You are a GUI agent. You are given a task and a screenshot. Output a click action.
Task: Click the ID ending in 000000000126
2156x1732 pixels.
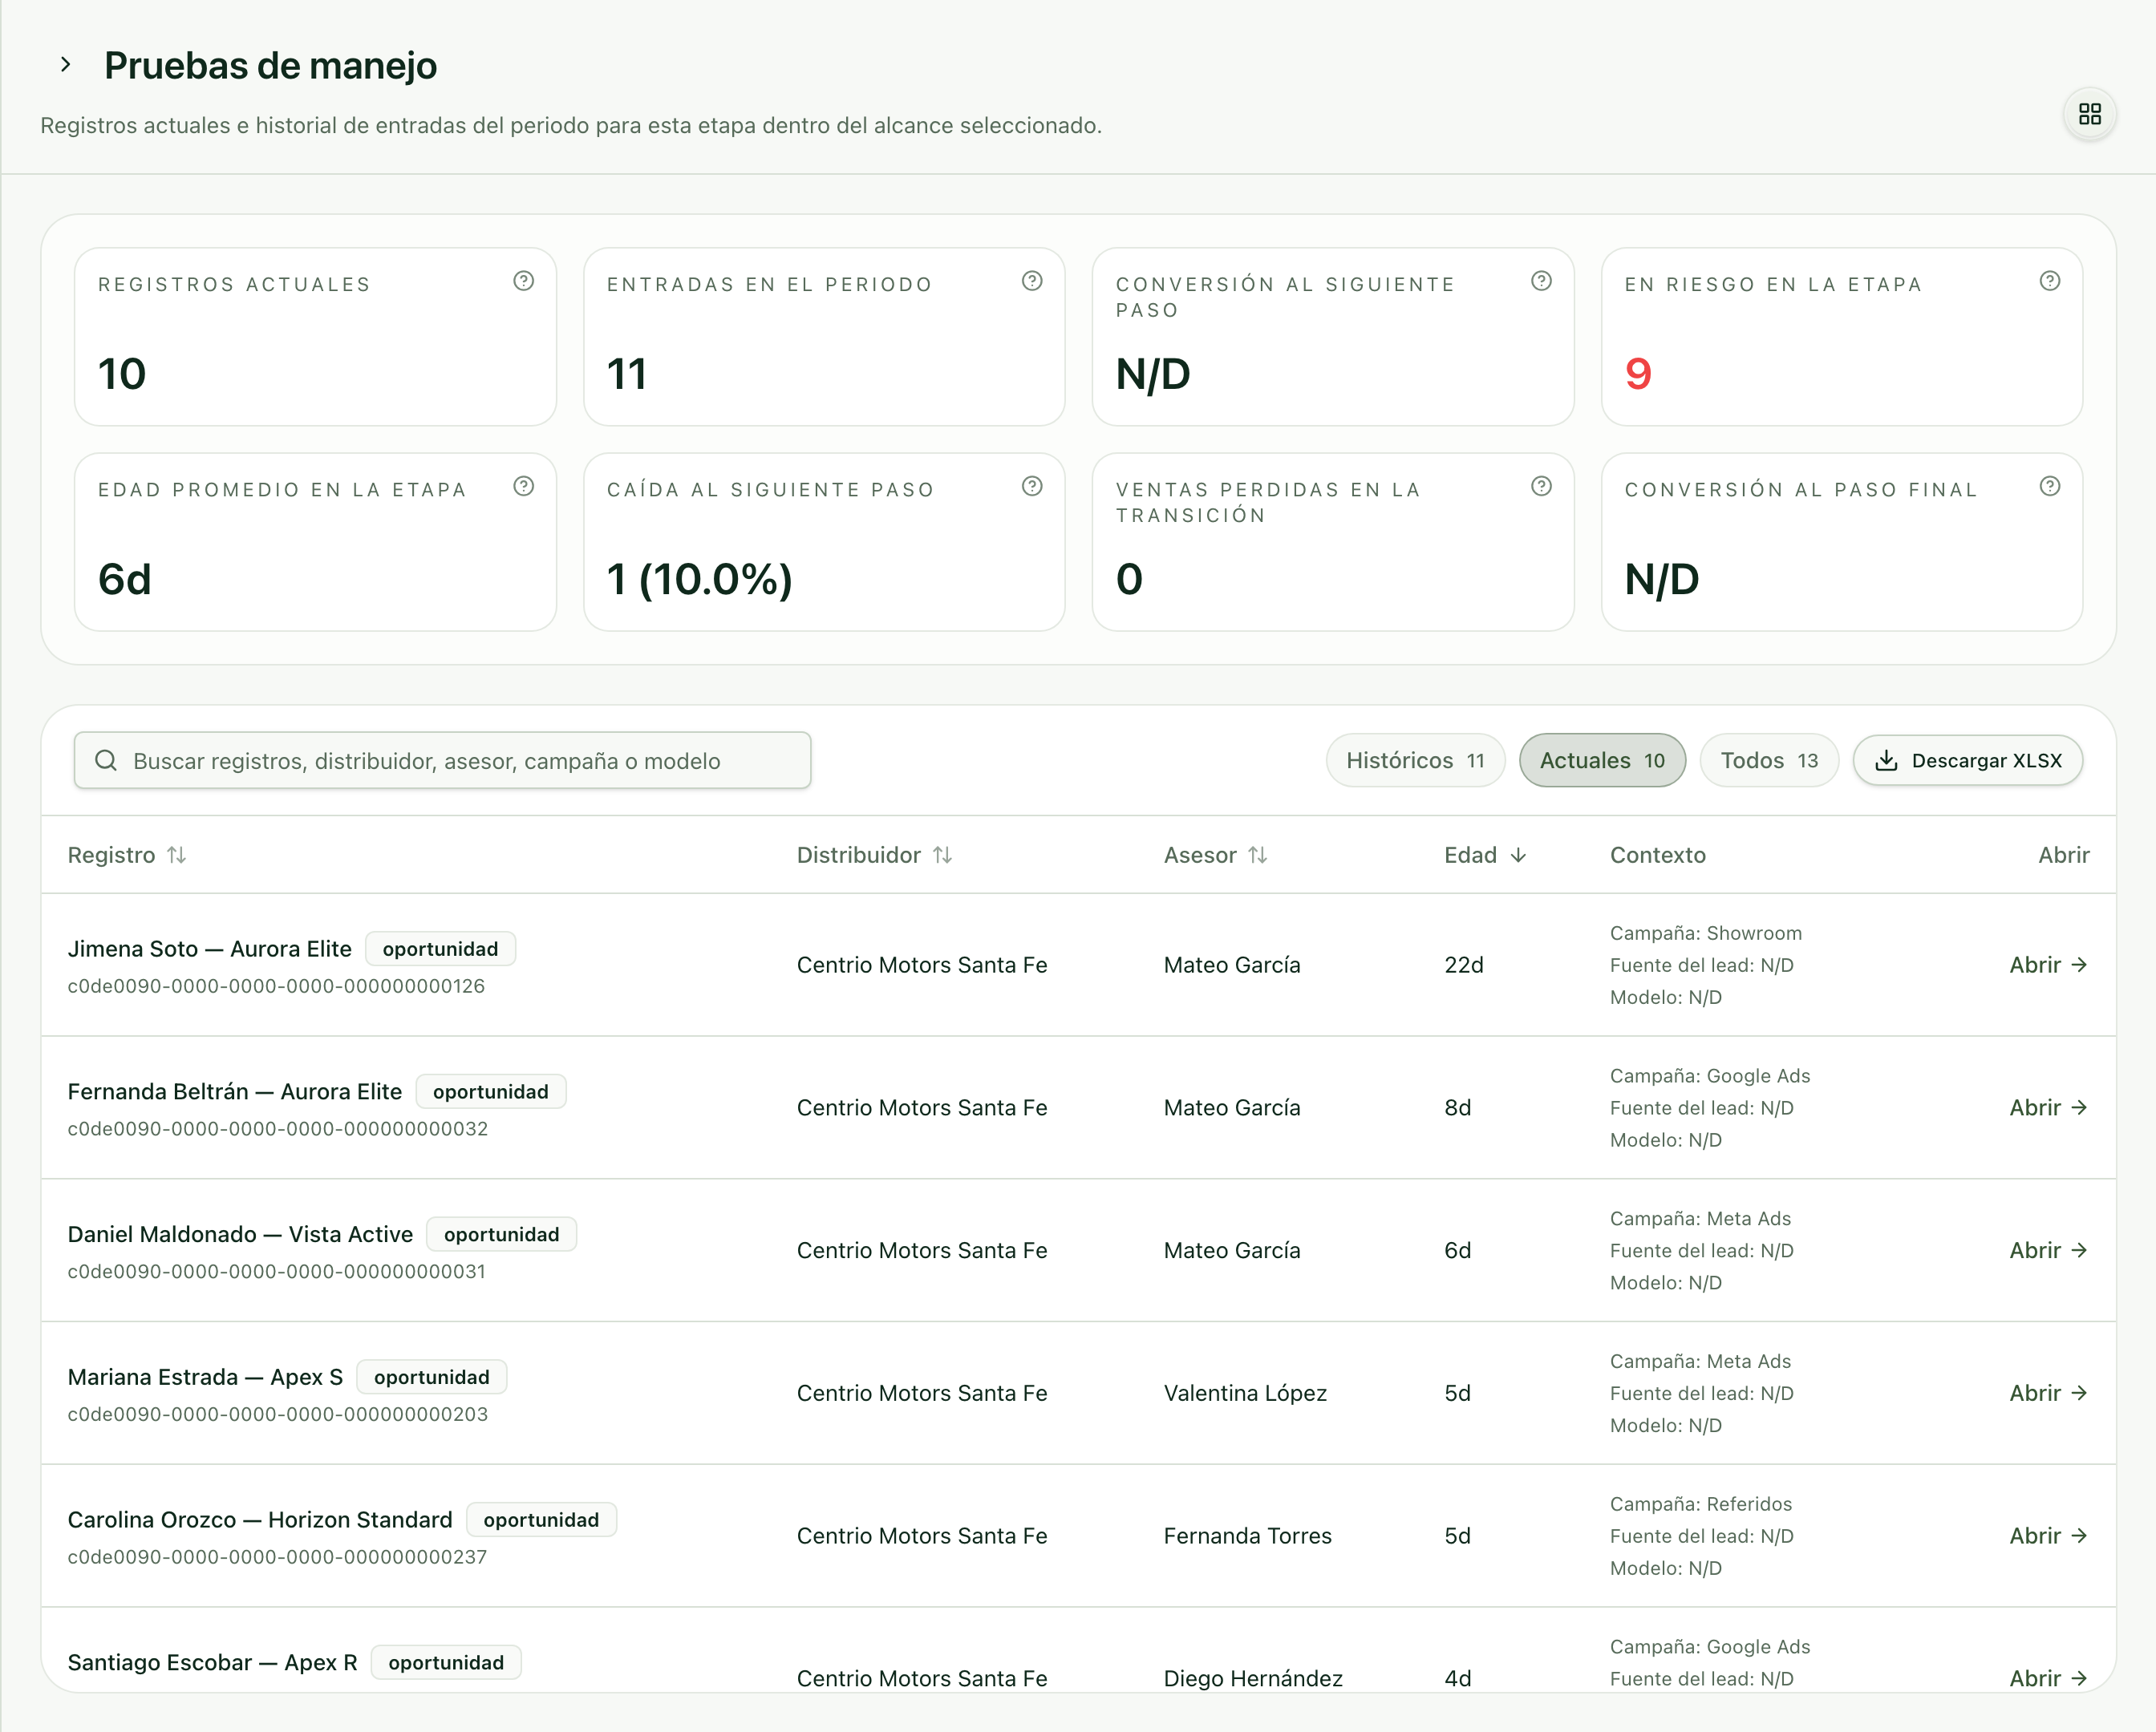coord(276,986)
